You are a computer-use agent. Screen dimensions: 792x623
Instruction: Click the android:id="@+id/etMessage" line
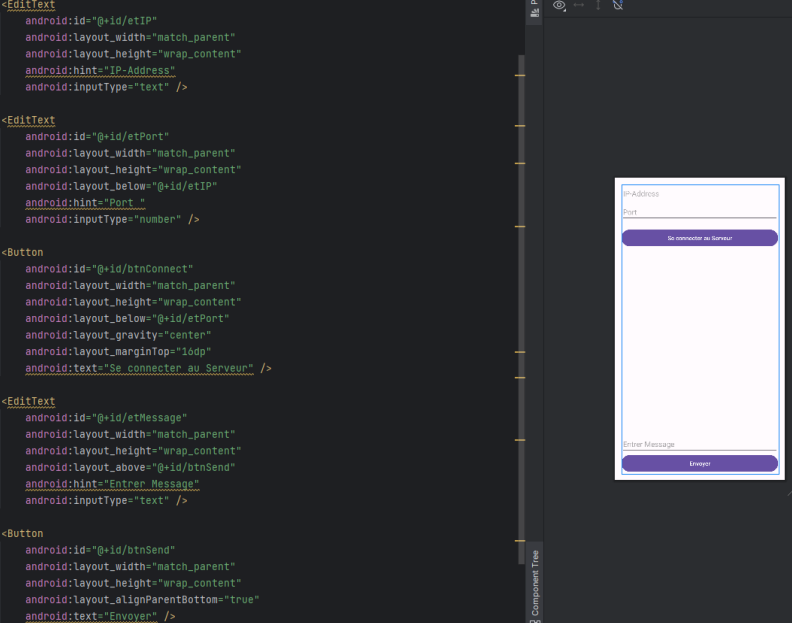coord(106,418)
